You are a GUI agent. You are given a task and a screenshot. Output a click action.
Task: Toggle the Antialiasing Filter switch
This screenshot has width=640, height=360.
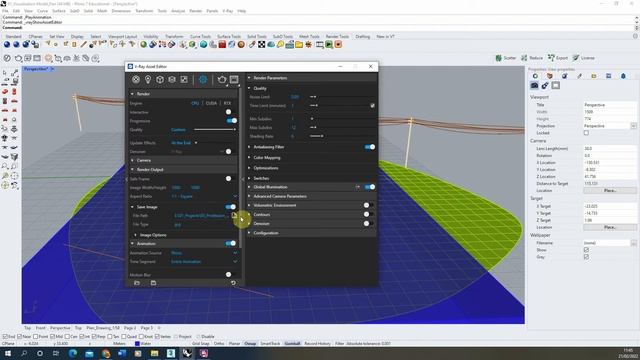click(370, 147)
